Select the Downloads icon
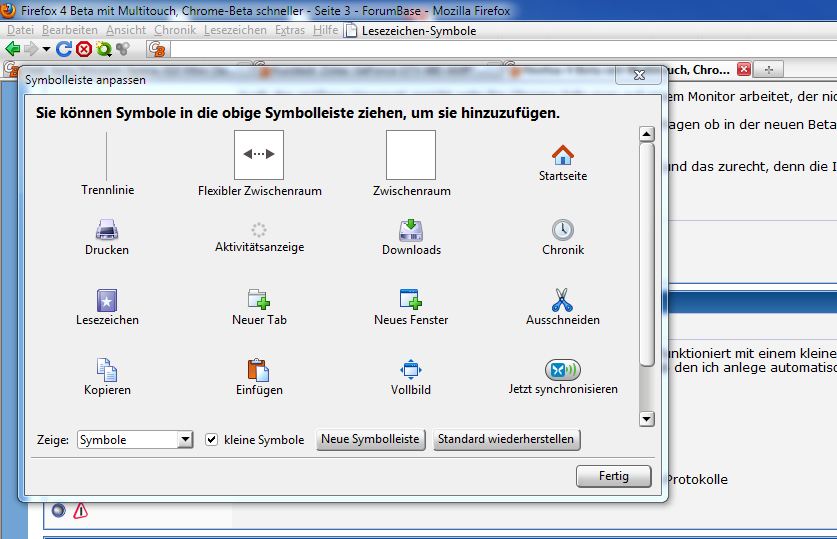The width and height of the screenshot is (837, 539). (411, 229)
